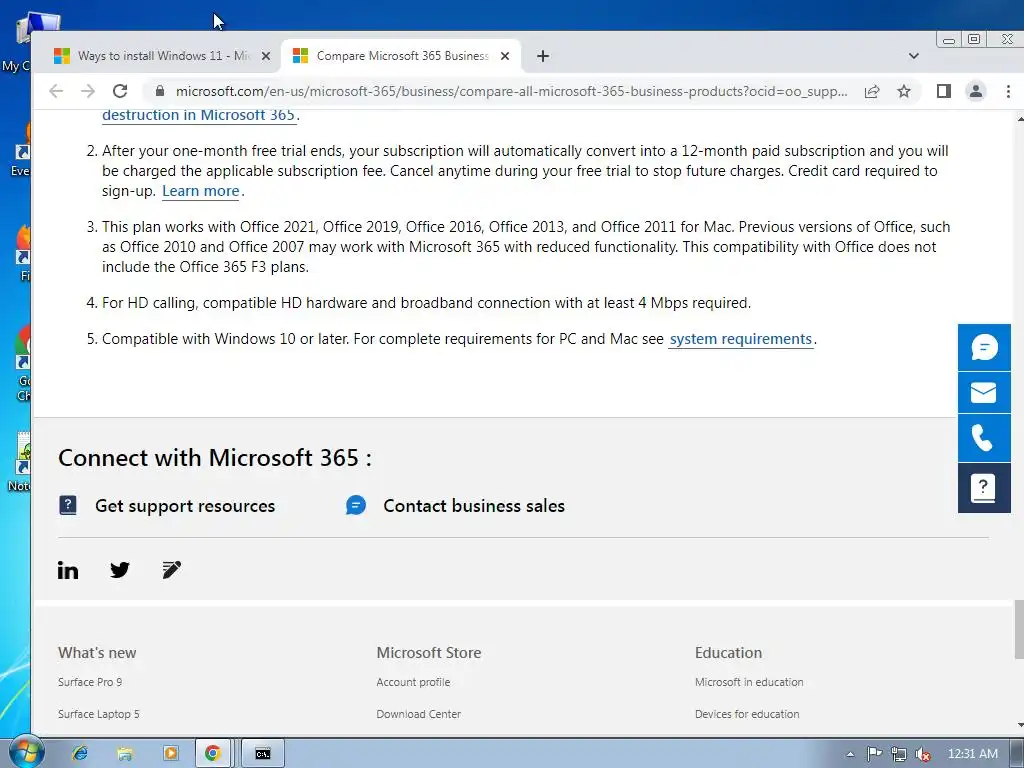Click the muted volume tray icon
The image size is (1024, 768).
922,754
